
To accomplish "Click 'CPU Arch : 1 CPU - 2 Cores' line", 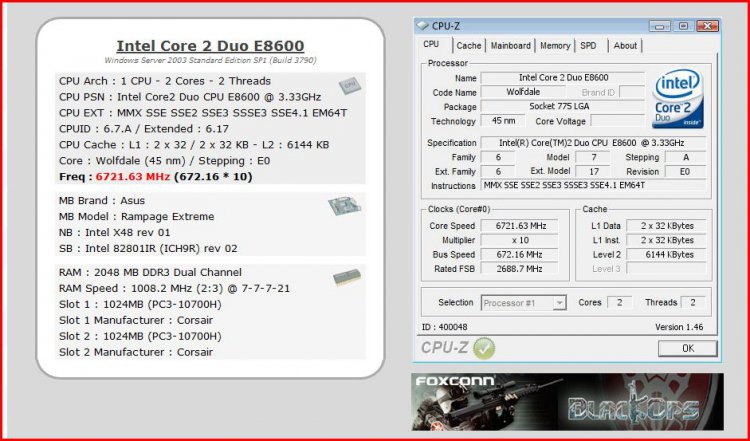I will tap(165, 81).
